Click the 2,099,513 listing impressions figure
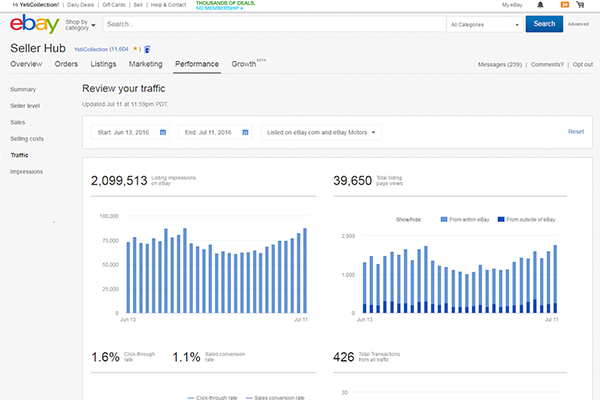The height and width of the screenshot is (400, 600). [x=119, y=181]
